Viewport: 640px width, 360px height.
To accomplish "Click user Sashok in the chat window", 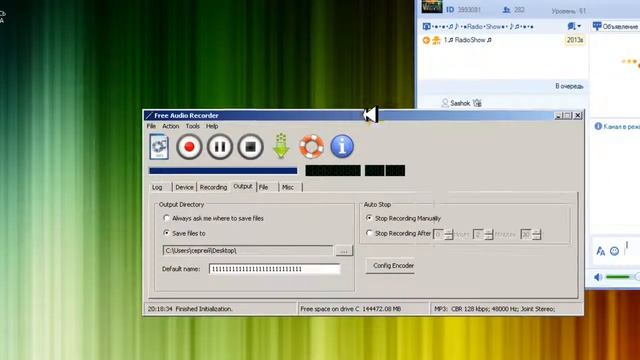I will click(x=461, y=103).
